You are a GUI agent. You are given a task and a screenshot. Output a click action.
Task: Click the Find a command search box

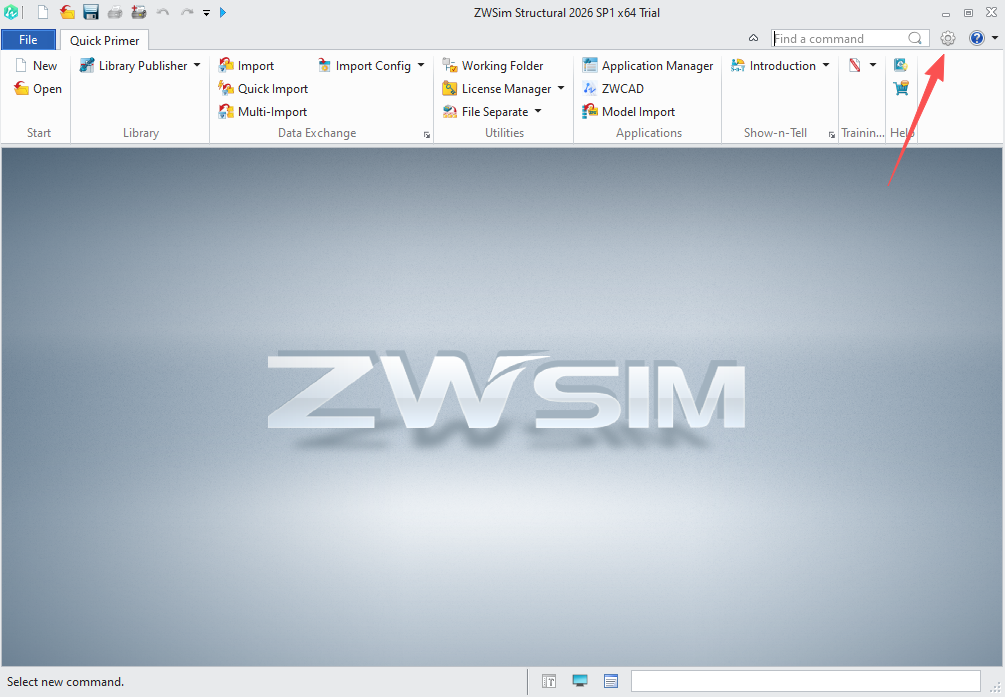pyautogui.click(x=840, y=39)
